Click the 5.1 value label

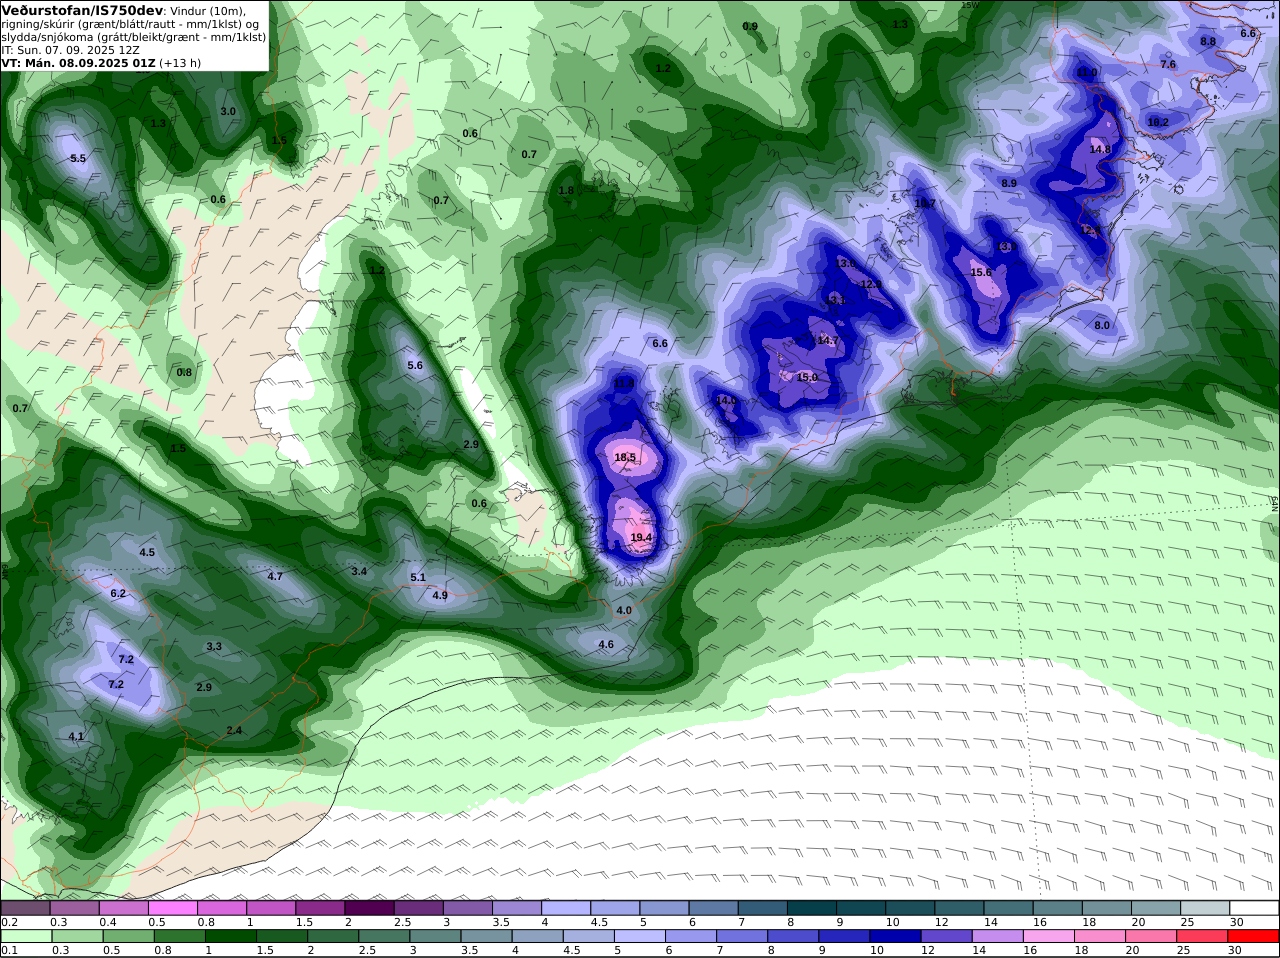pyautogui.click(x=418, y=577)
